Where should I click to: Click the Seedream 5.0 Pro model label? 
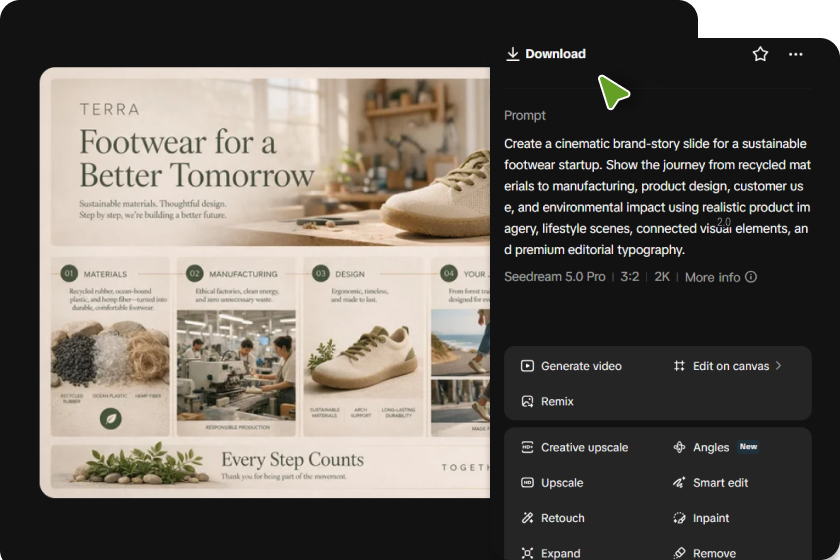[554, 277]
